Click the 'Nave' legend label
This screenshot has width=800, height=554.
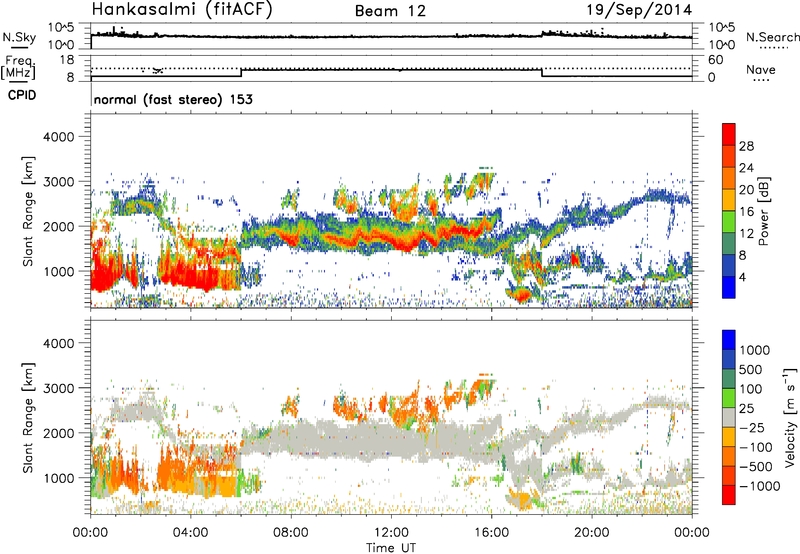(761, 69)
